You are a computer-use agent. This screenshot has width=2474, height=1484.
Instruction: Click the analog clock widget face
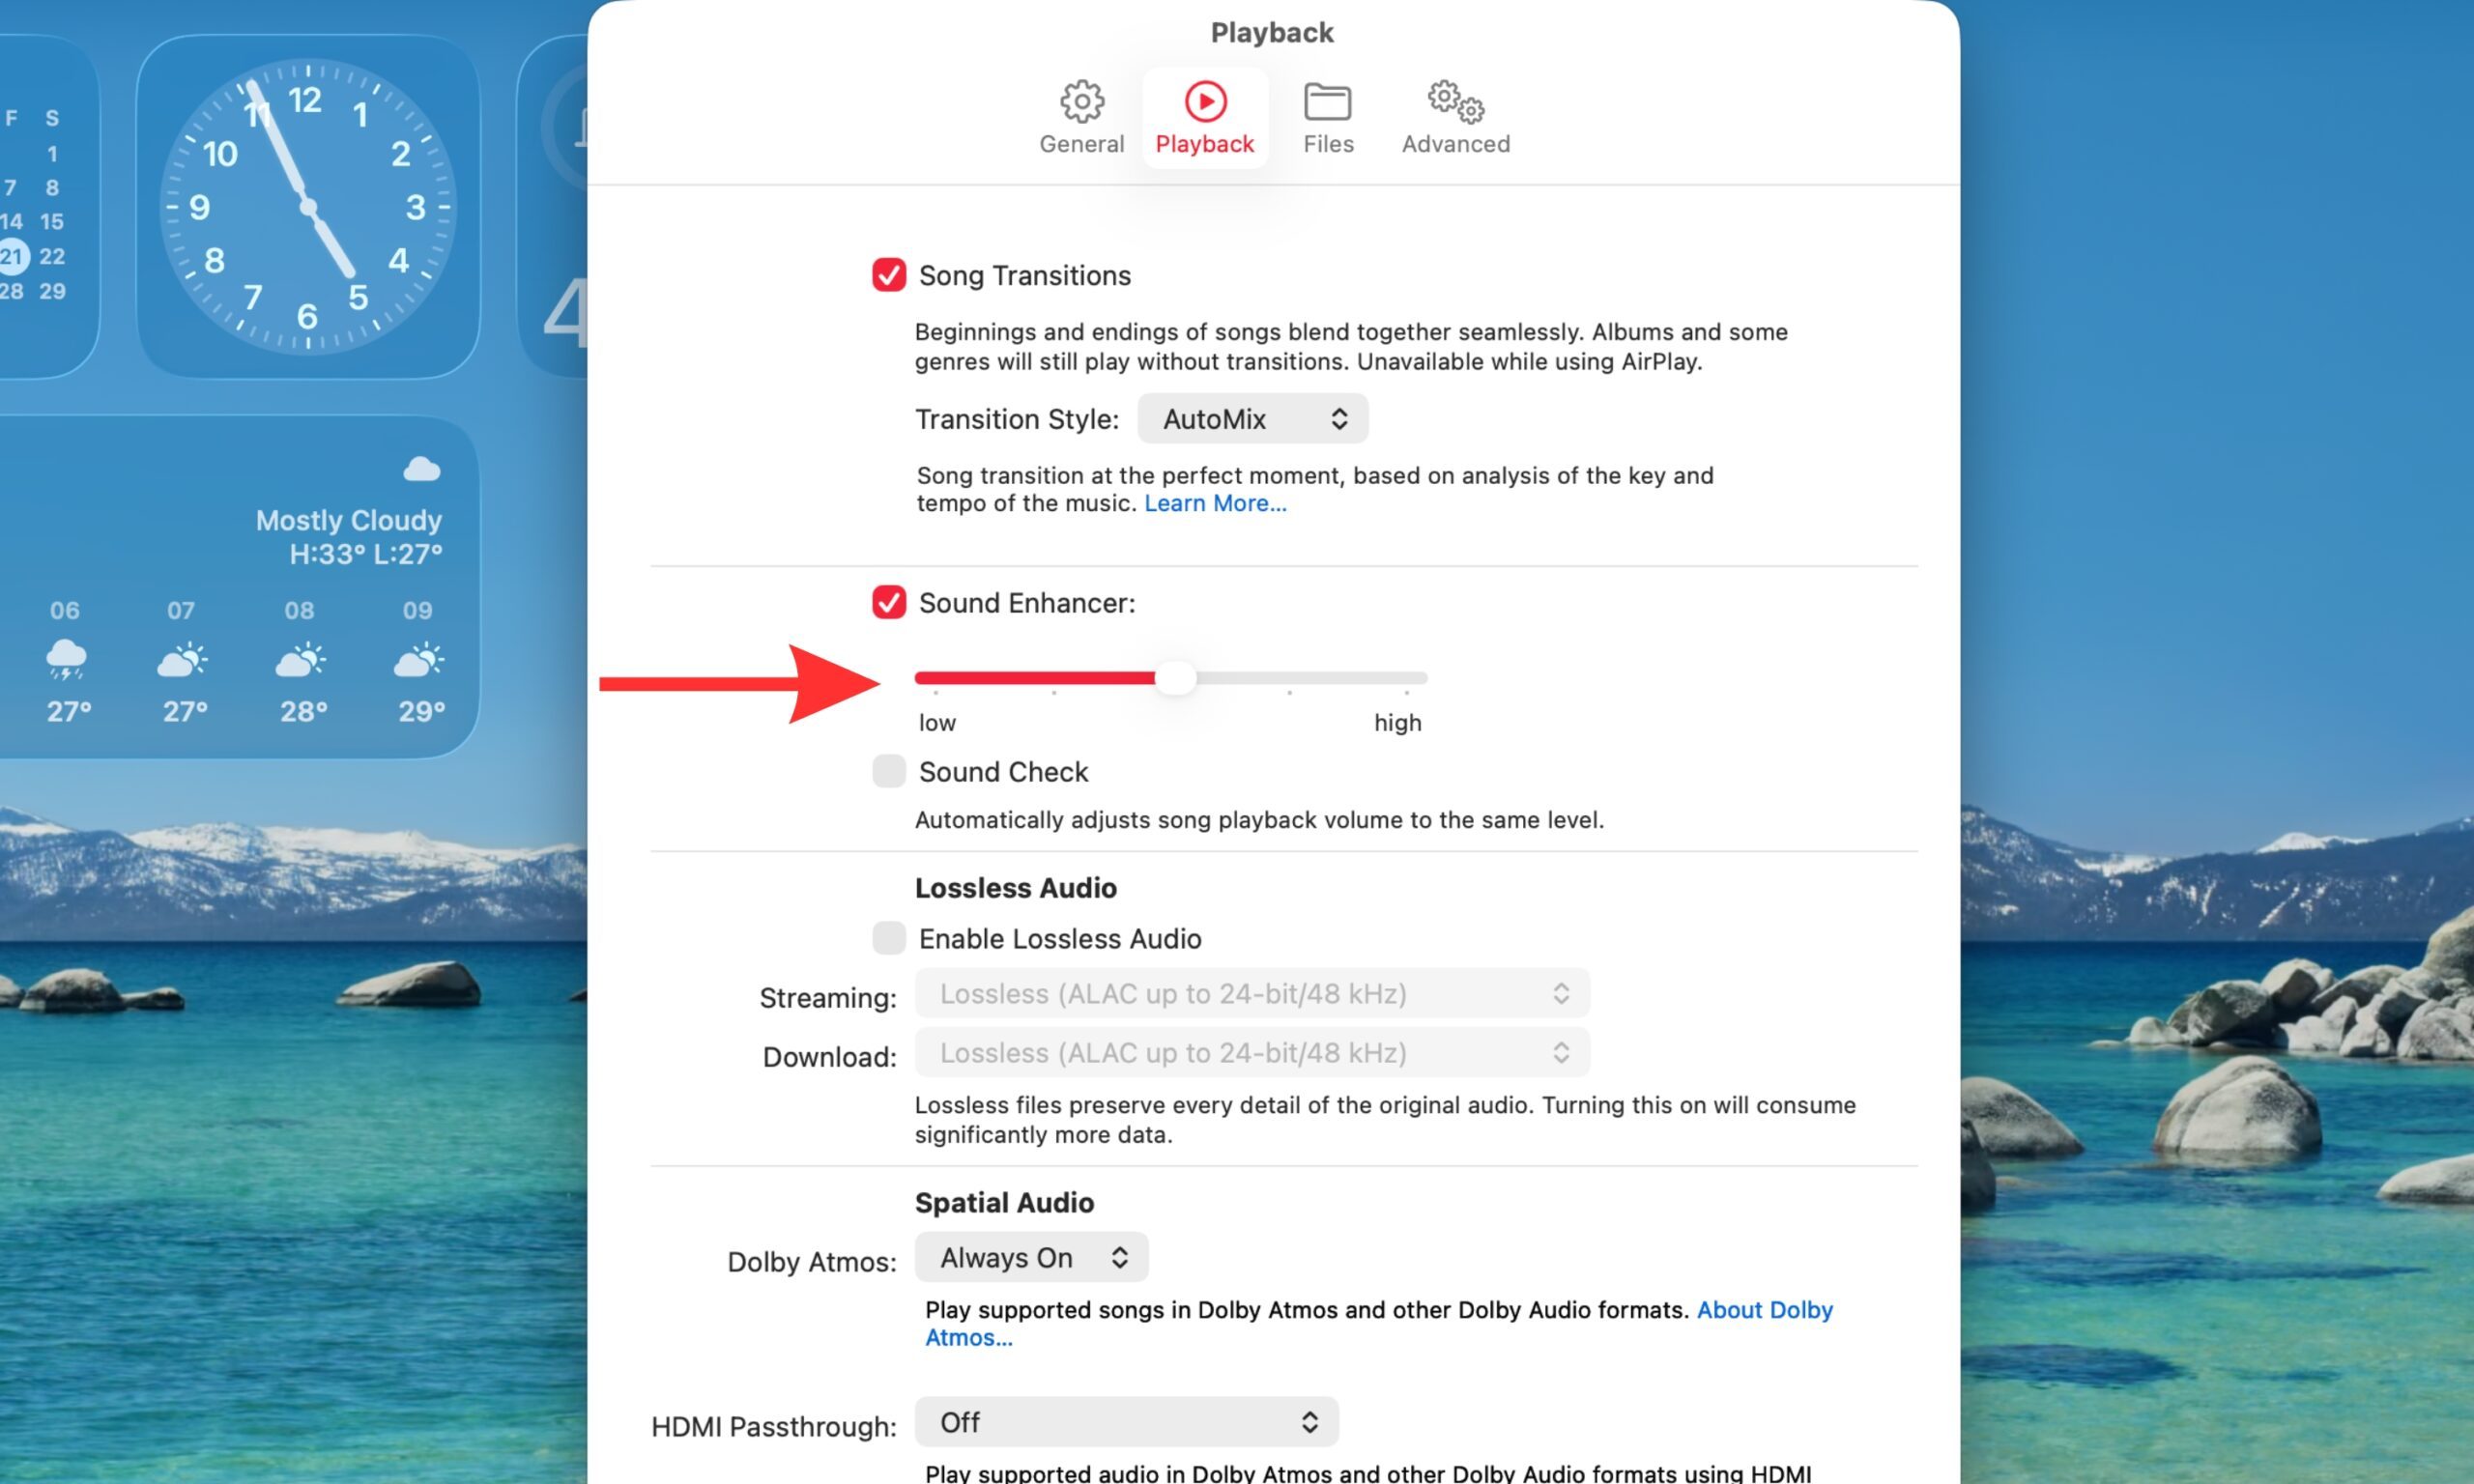pyautogui.click(x=308, y=207)
